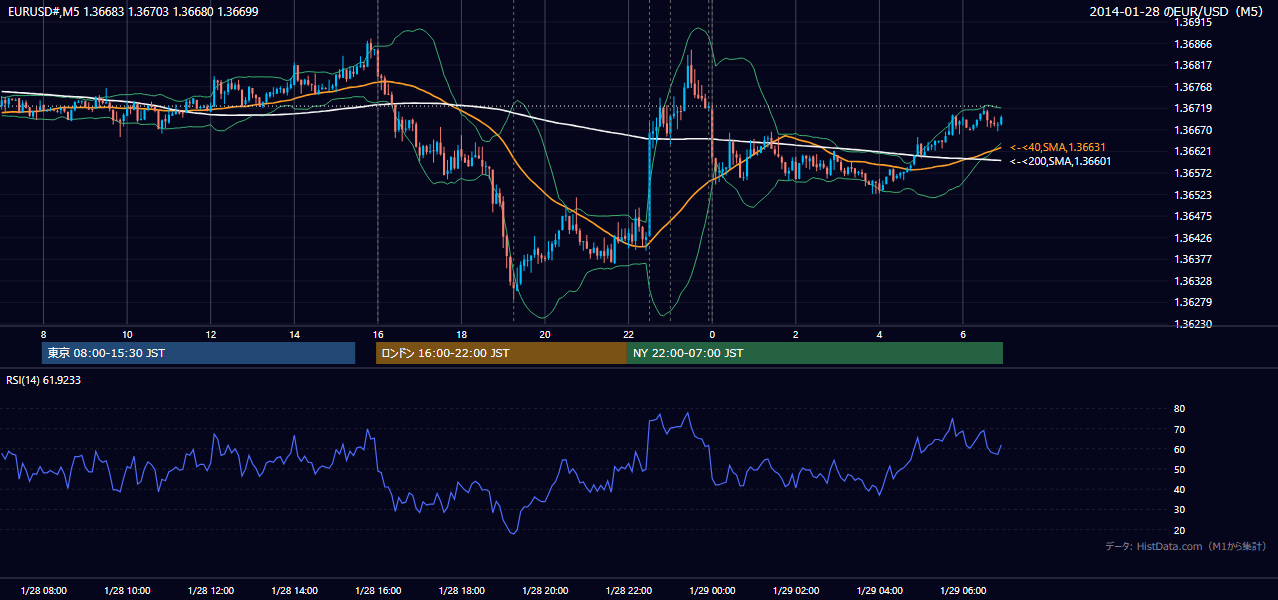1278x600 pixels.
Task: Click bottom time label 1/29 06:00
Action: [x=962, y=590]
